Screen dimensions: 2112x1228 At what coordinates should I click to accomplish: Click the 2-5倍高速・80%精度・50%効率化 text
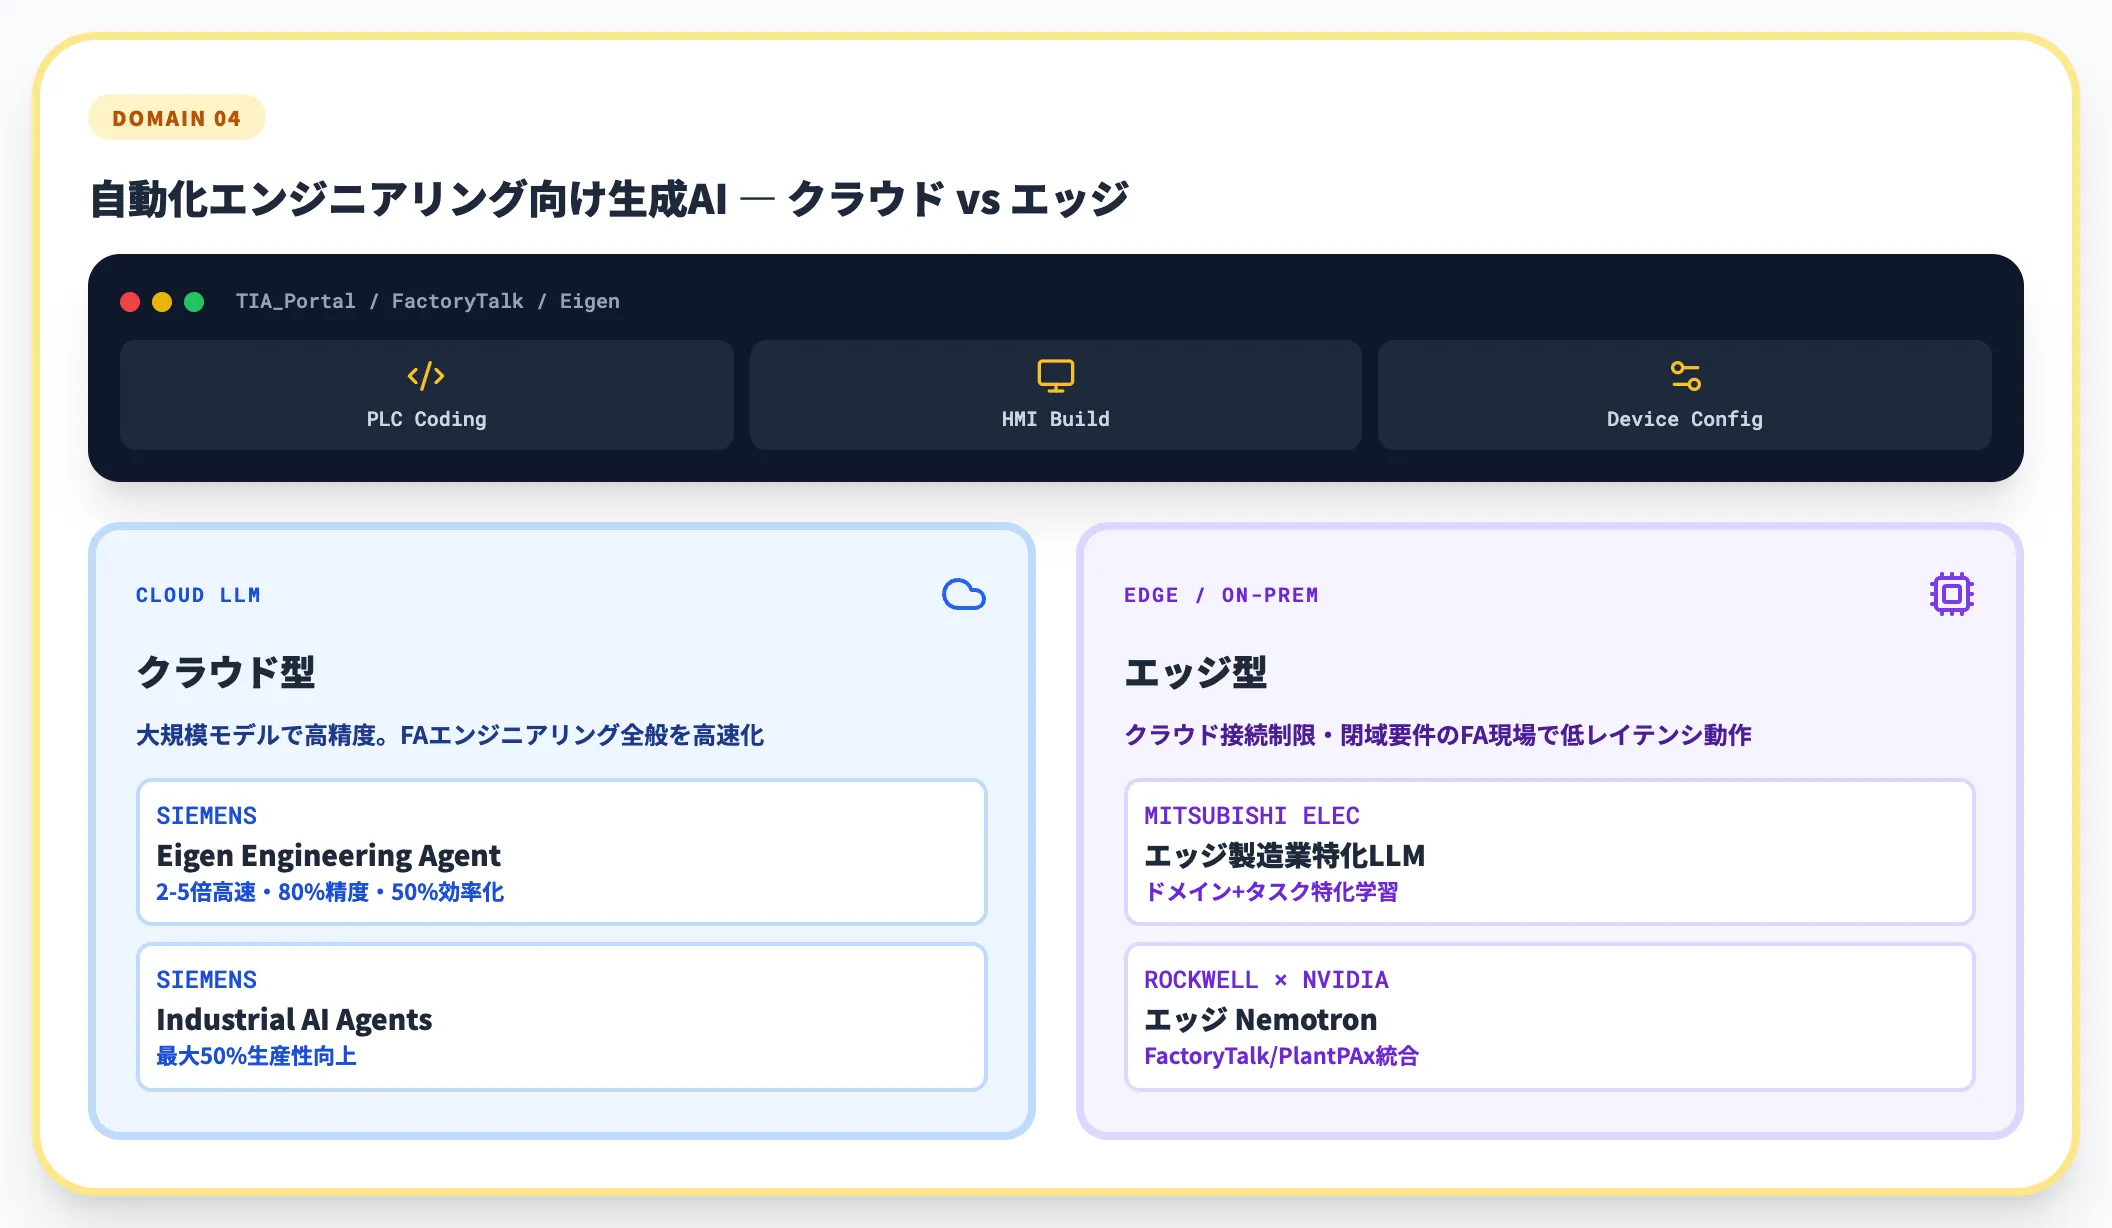330,892
